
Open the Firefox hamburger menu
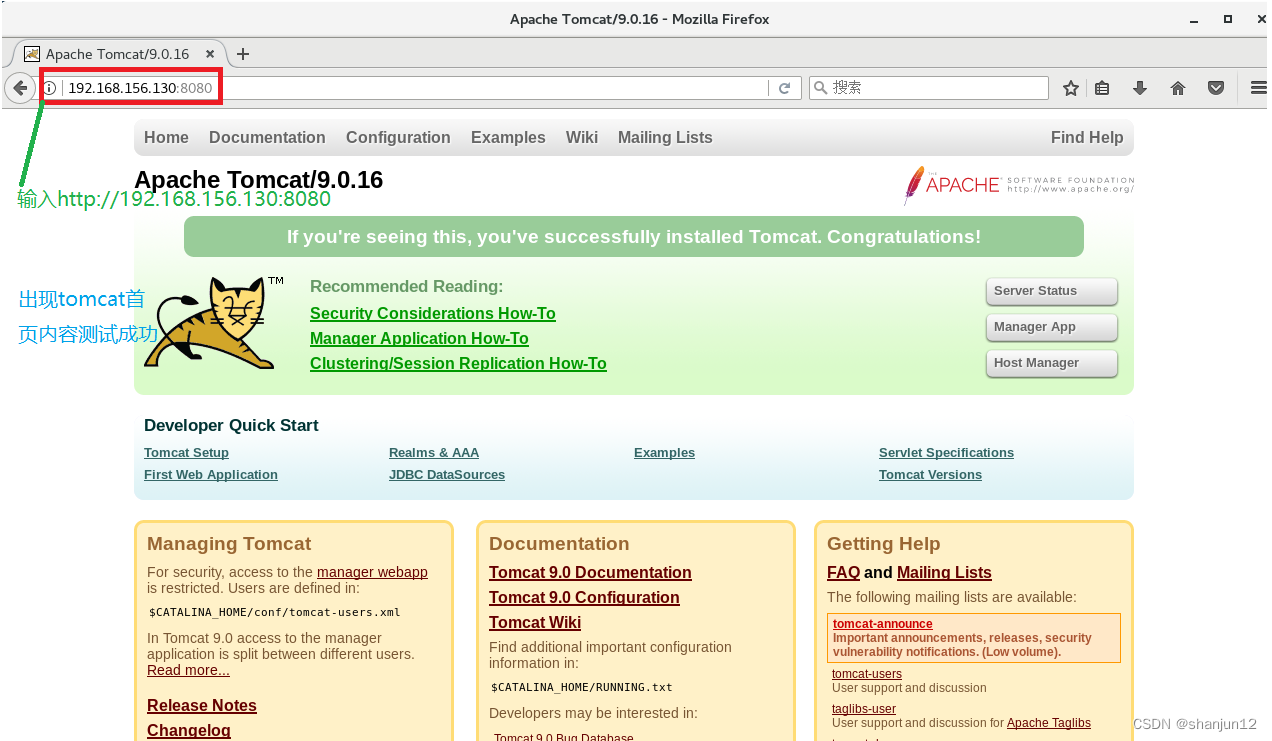tap(1259, 88)
